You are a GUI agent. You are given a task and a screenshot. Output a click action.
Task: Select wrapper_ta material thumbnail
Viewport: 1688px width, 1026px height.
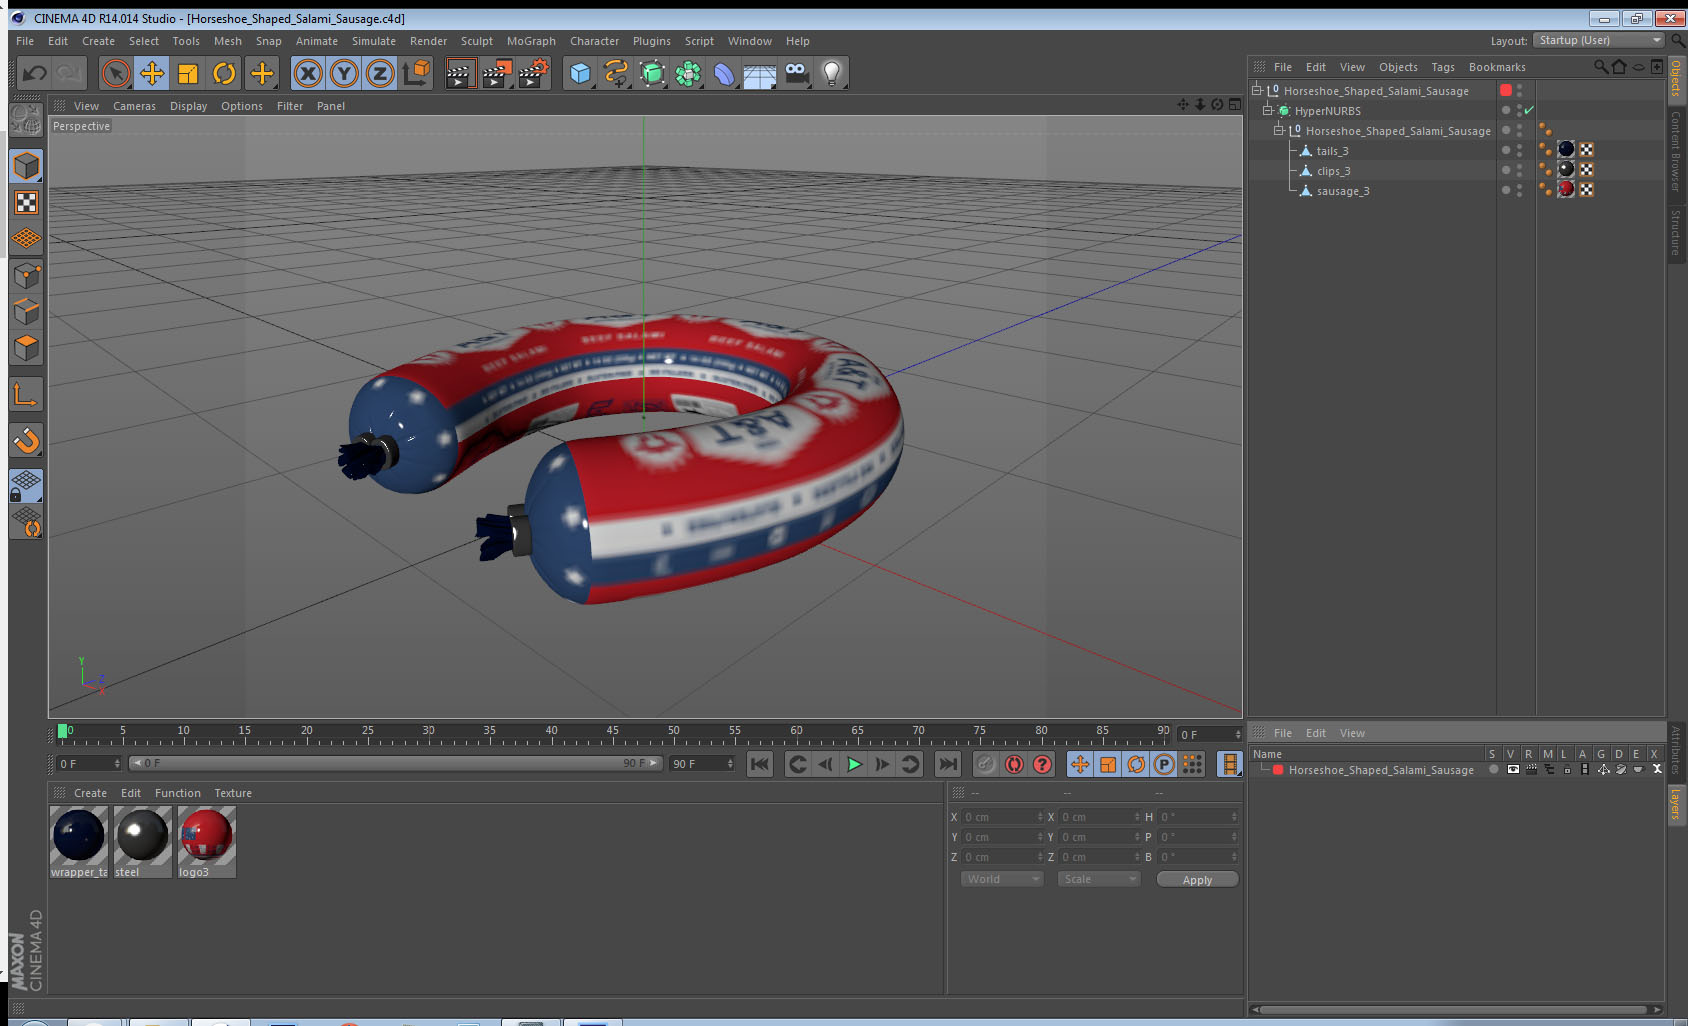coord(79,842)
